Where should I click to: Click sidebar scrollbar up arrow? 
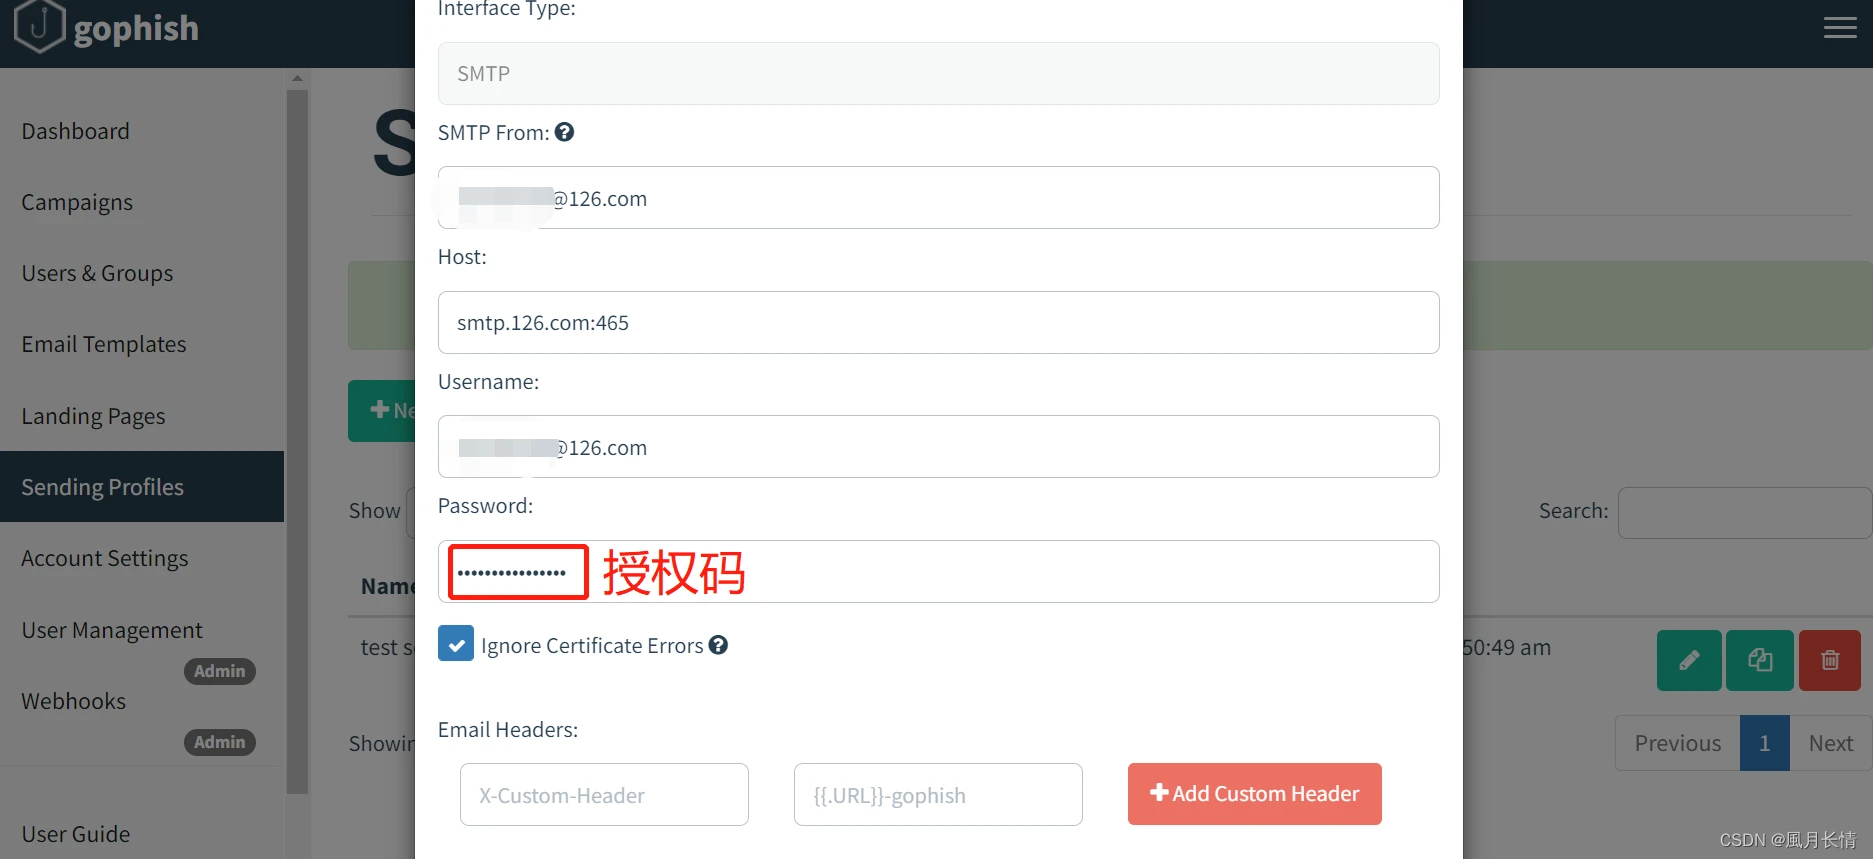click(297, 78)
